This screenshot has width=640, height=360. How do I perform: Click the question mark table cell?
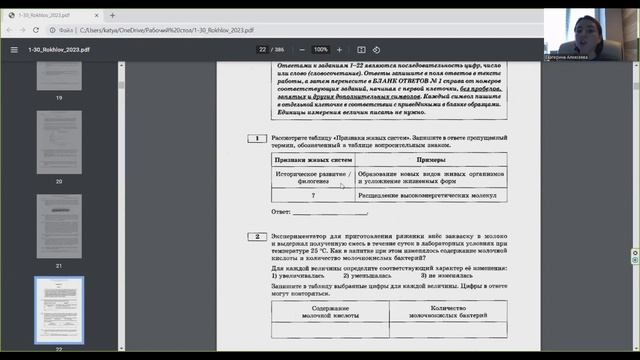coord(313,196)
